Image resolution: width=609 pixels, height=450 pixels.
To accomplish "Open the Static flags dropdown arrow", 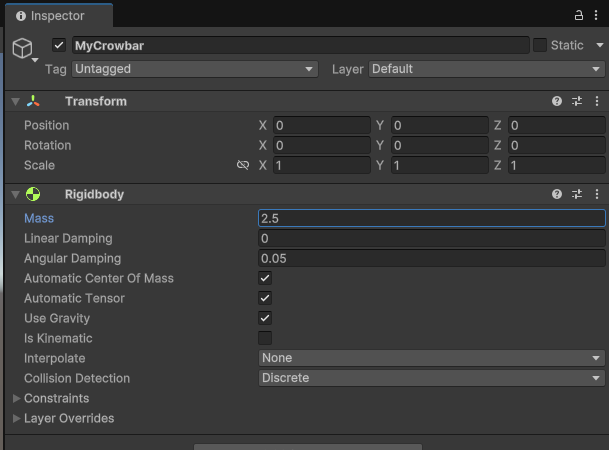I will [x=600, y=45].
